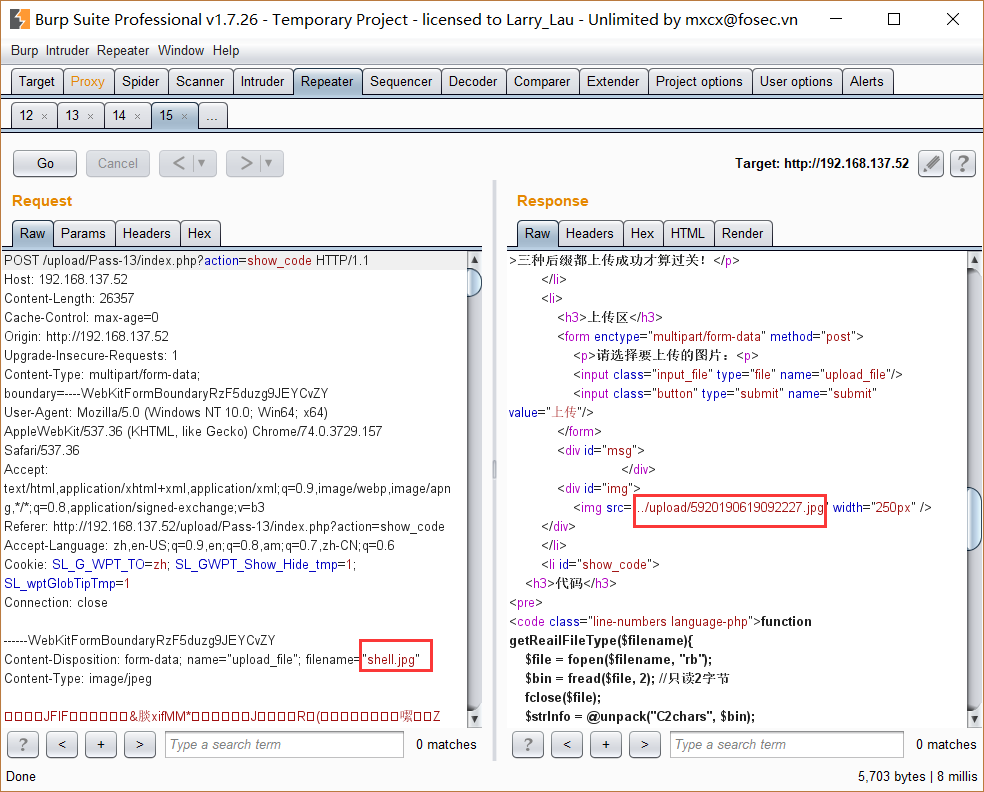The image size is (984, 792).
Task: Switch to the Decoder tab
Action: click(x=473, y=82)
